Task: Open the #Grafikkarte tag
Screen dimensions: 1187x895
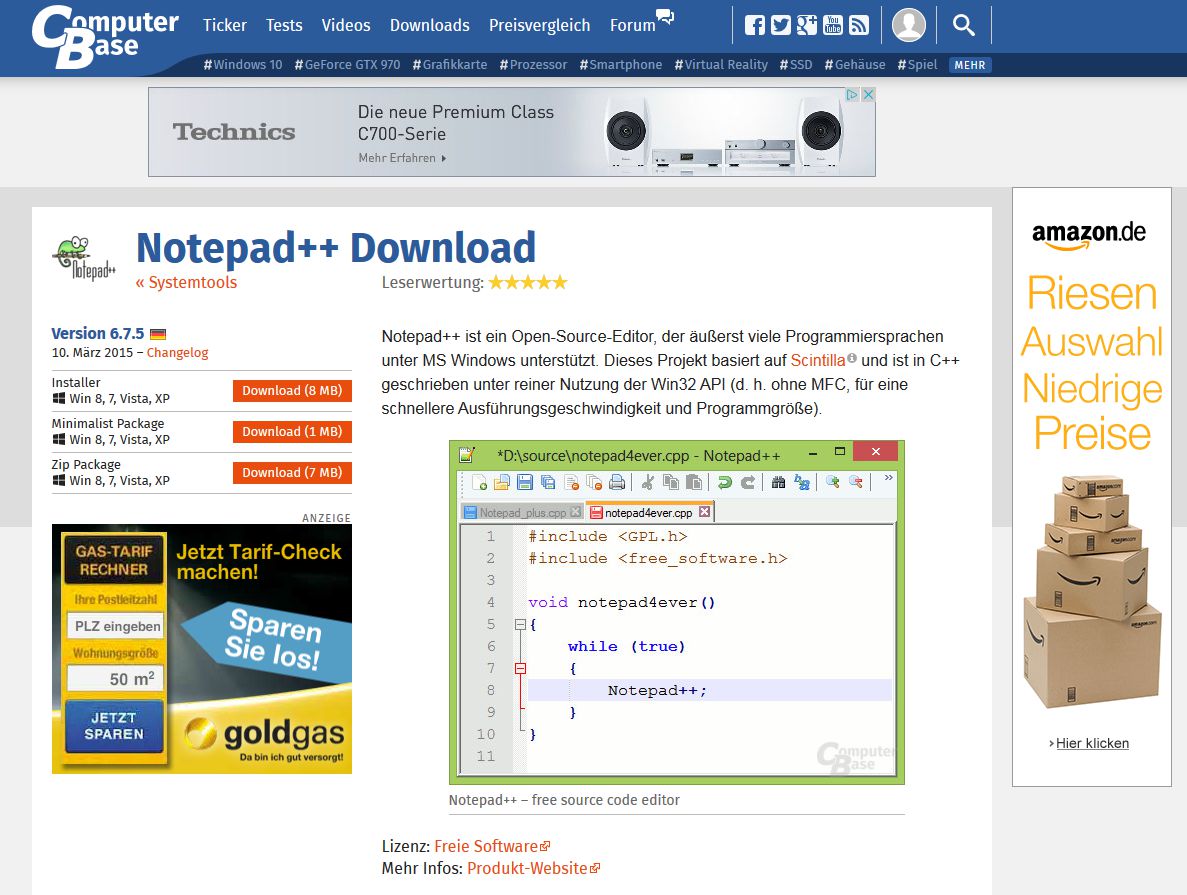Action: [x=450, y=65]
